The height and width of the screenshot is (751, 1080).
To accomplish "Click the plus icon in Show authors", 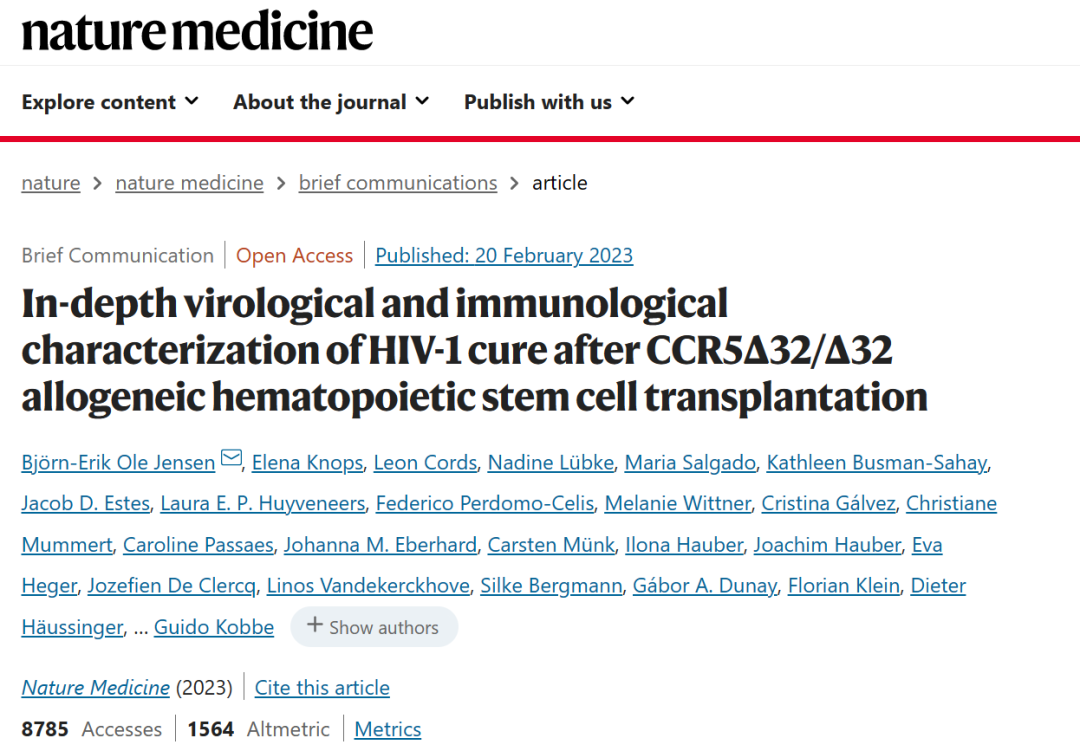I will 315,626.
